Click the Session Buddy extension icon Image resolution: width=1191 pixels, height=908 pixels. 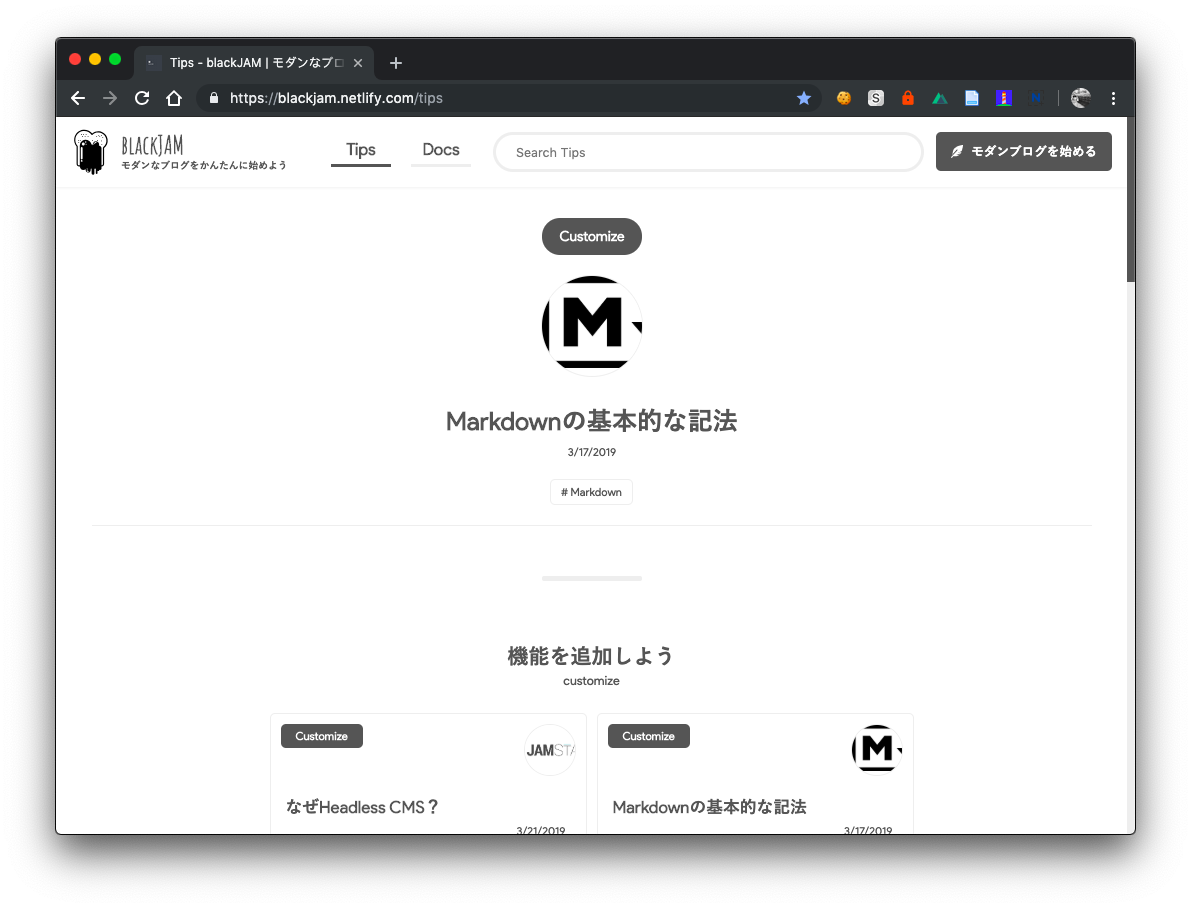[875, 98]
